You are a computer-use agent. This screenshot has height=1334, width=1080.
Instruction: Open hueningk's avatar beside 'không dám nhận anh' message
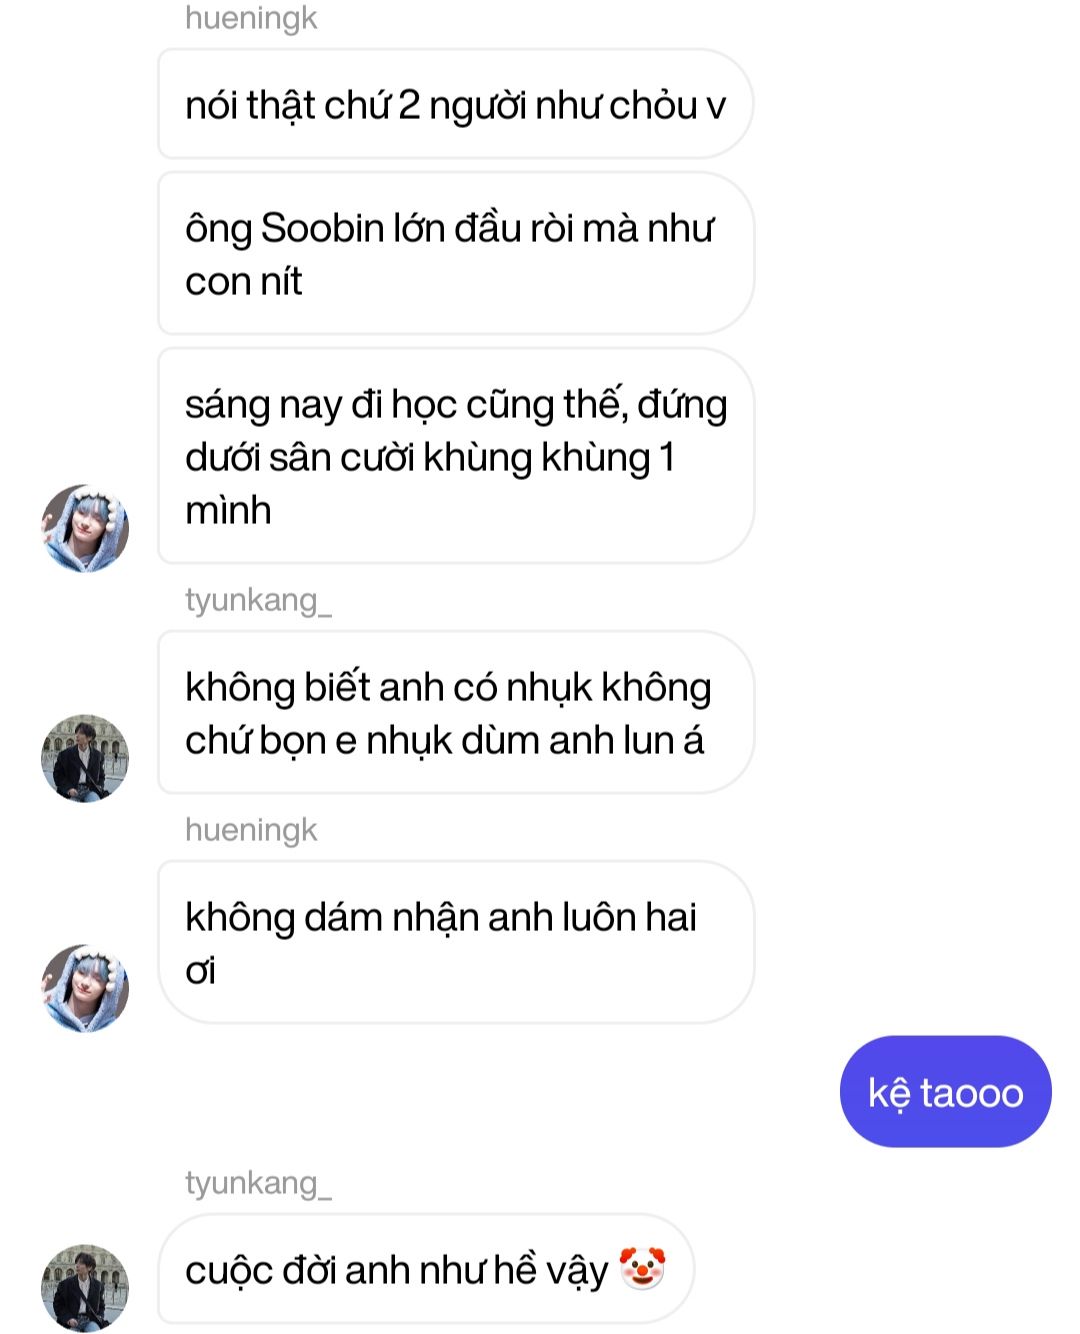(85, 988)
